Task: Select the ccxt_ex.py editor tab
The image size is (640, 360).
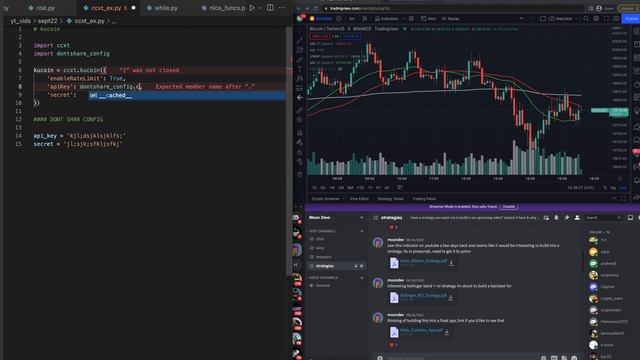Action: pyautogui.click(x=109, y=8)
